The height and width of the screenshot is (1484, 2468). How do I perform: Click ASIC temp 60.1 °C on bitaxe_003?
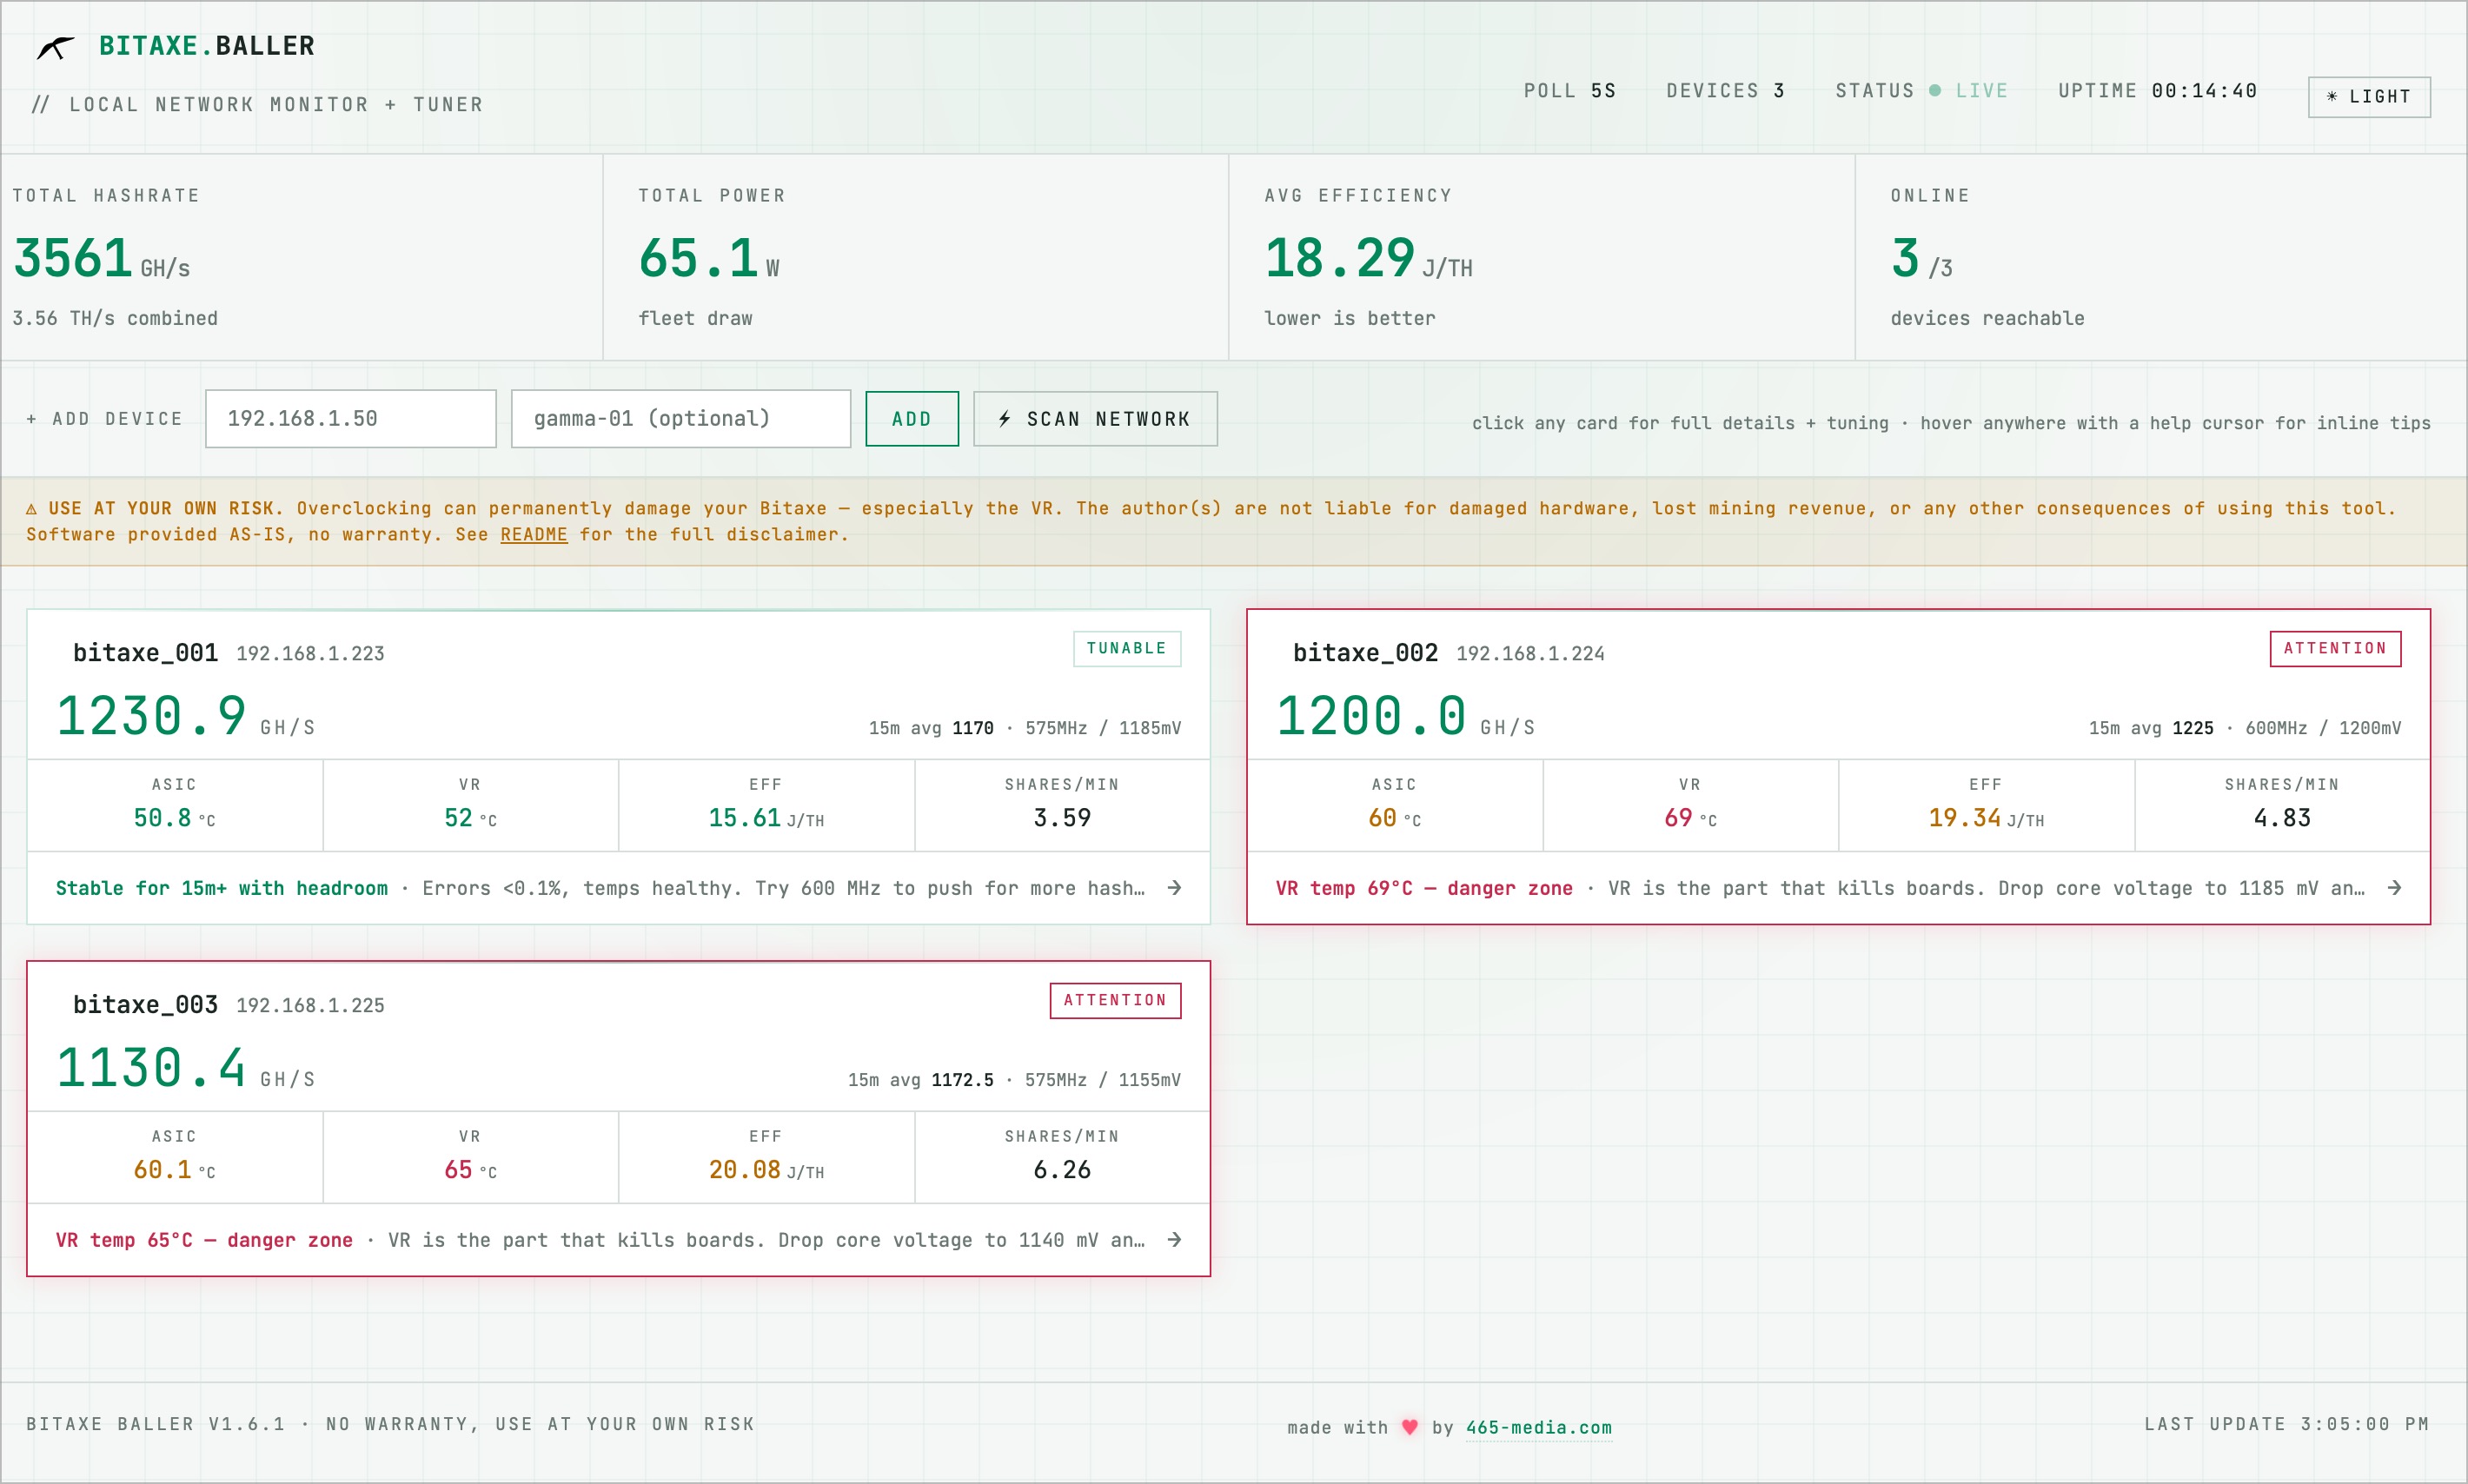click(175, 1170)
